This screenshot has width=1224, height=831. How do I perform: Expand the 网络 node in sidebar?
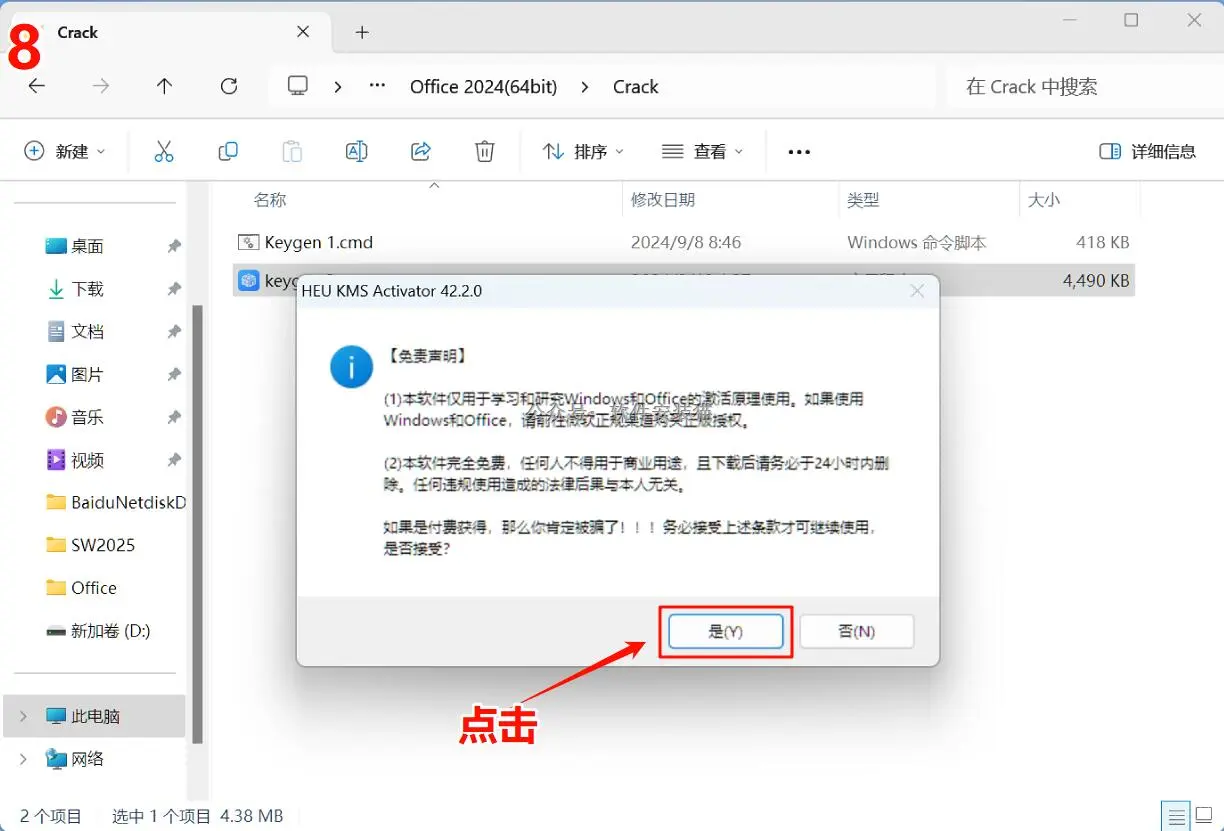21,759
